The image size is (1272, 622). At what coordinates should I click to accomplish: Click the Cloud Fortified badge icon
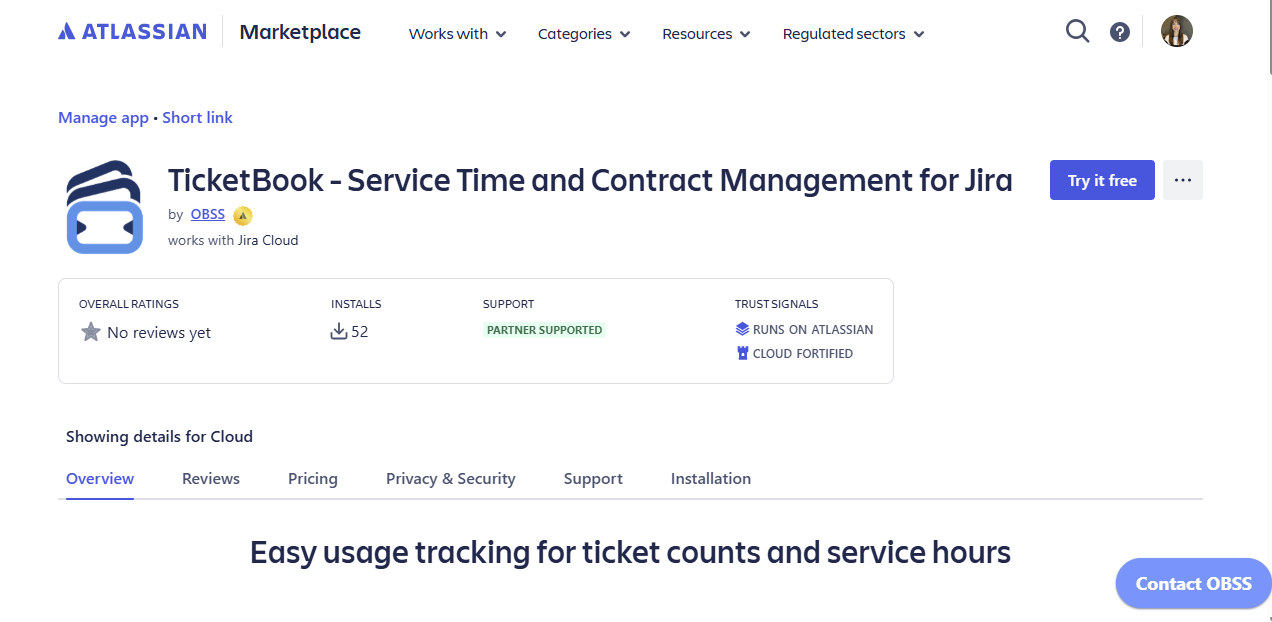742,353
